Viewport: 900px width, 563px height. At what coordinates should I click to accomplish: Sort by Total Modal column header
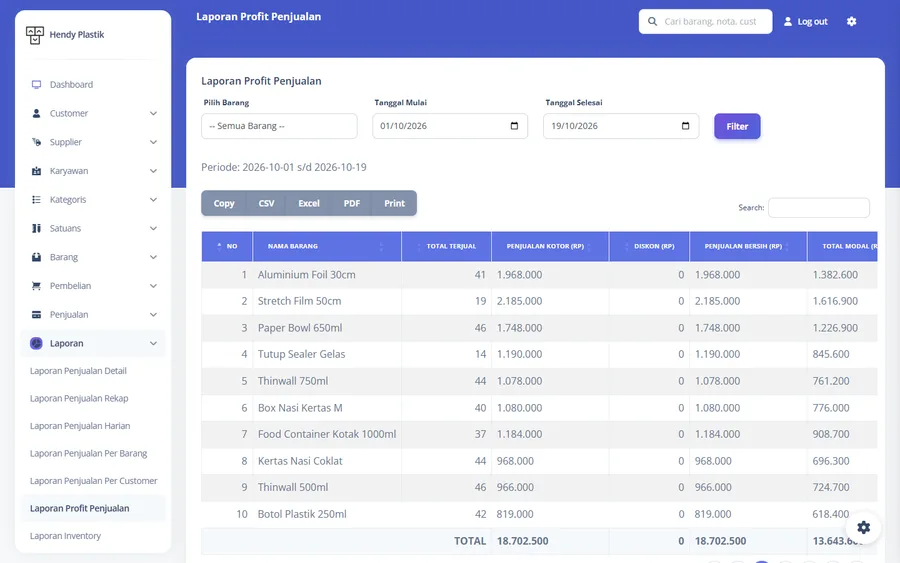coord(842,246)
